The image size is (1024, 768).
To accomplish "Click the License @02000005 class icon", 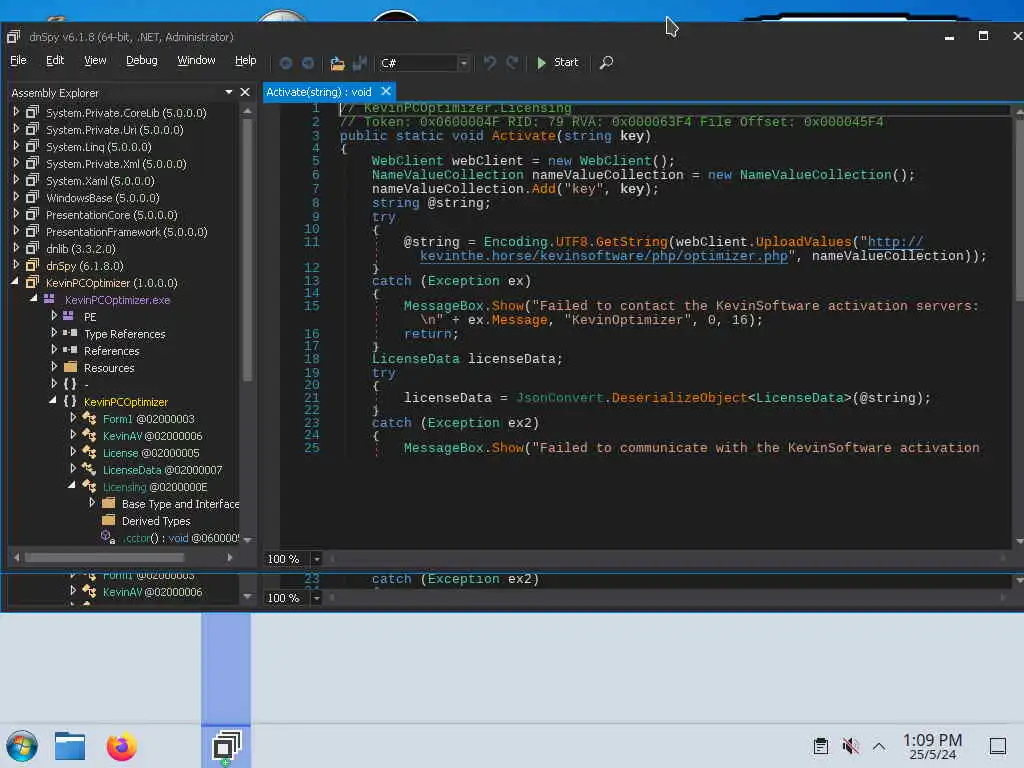I will coord(89,452).
